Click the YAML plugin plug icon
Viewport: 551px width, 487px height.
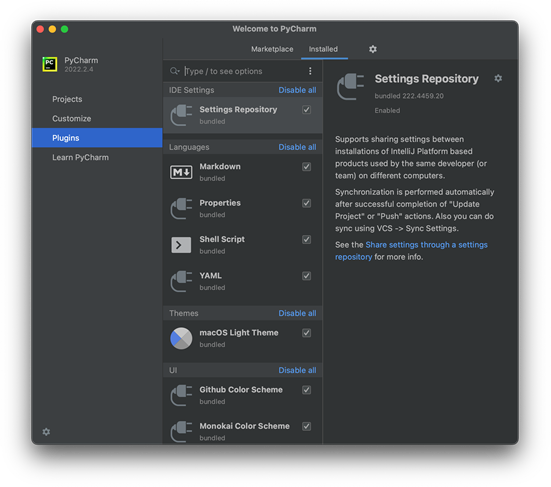181,281
